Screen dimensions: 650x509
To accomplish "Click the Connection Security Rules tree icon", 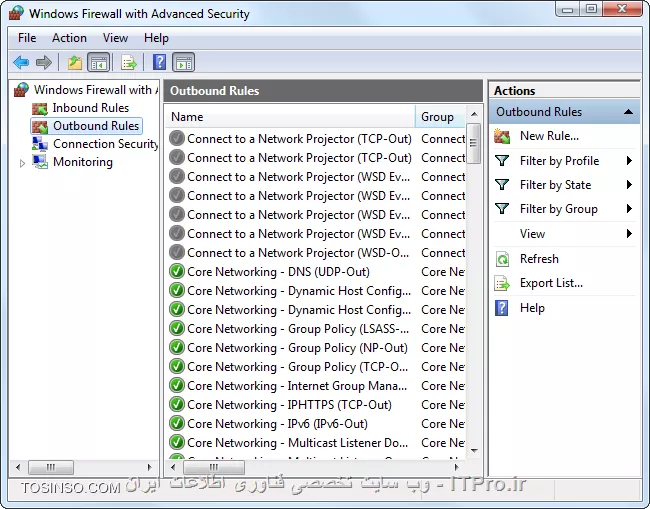I will pos(40,144).
